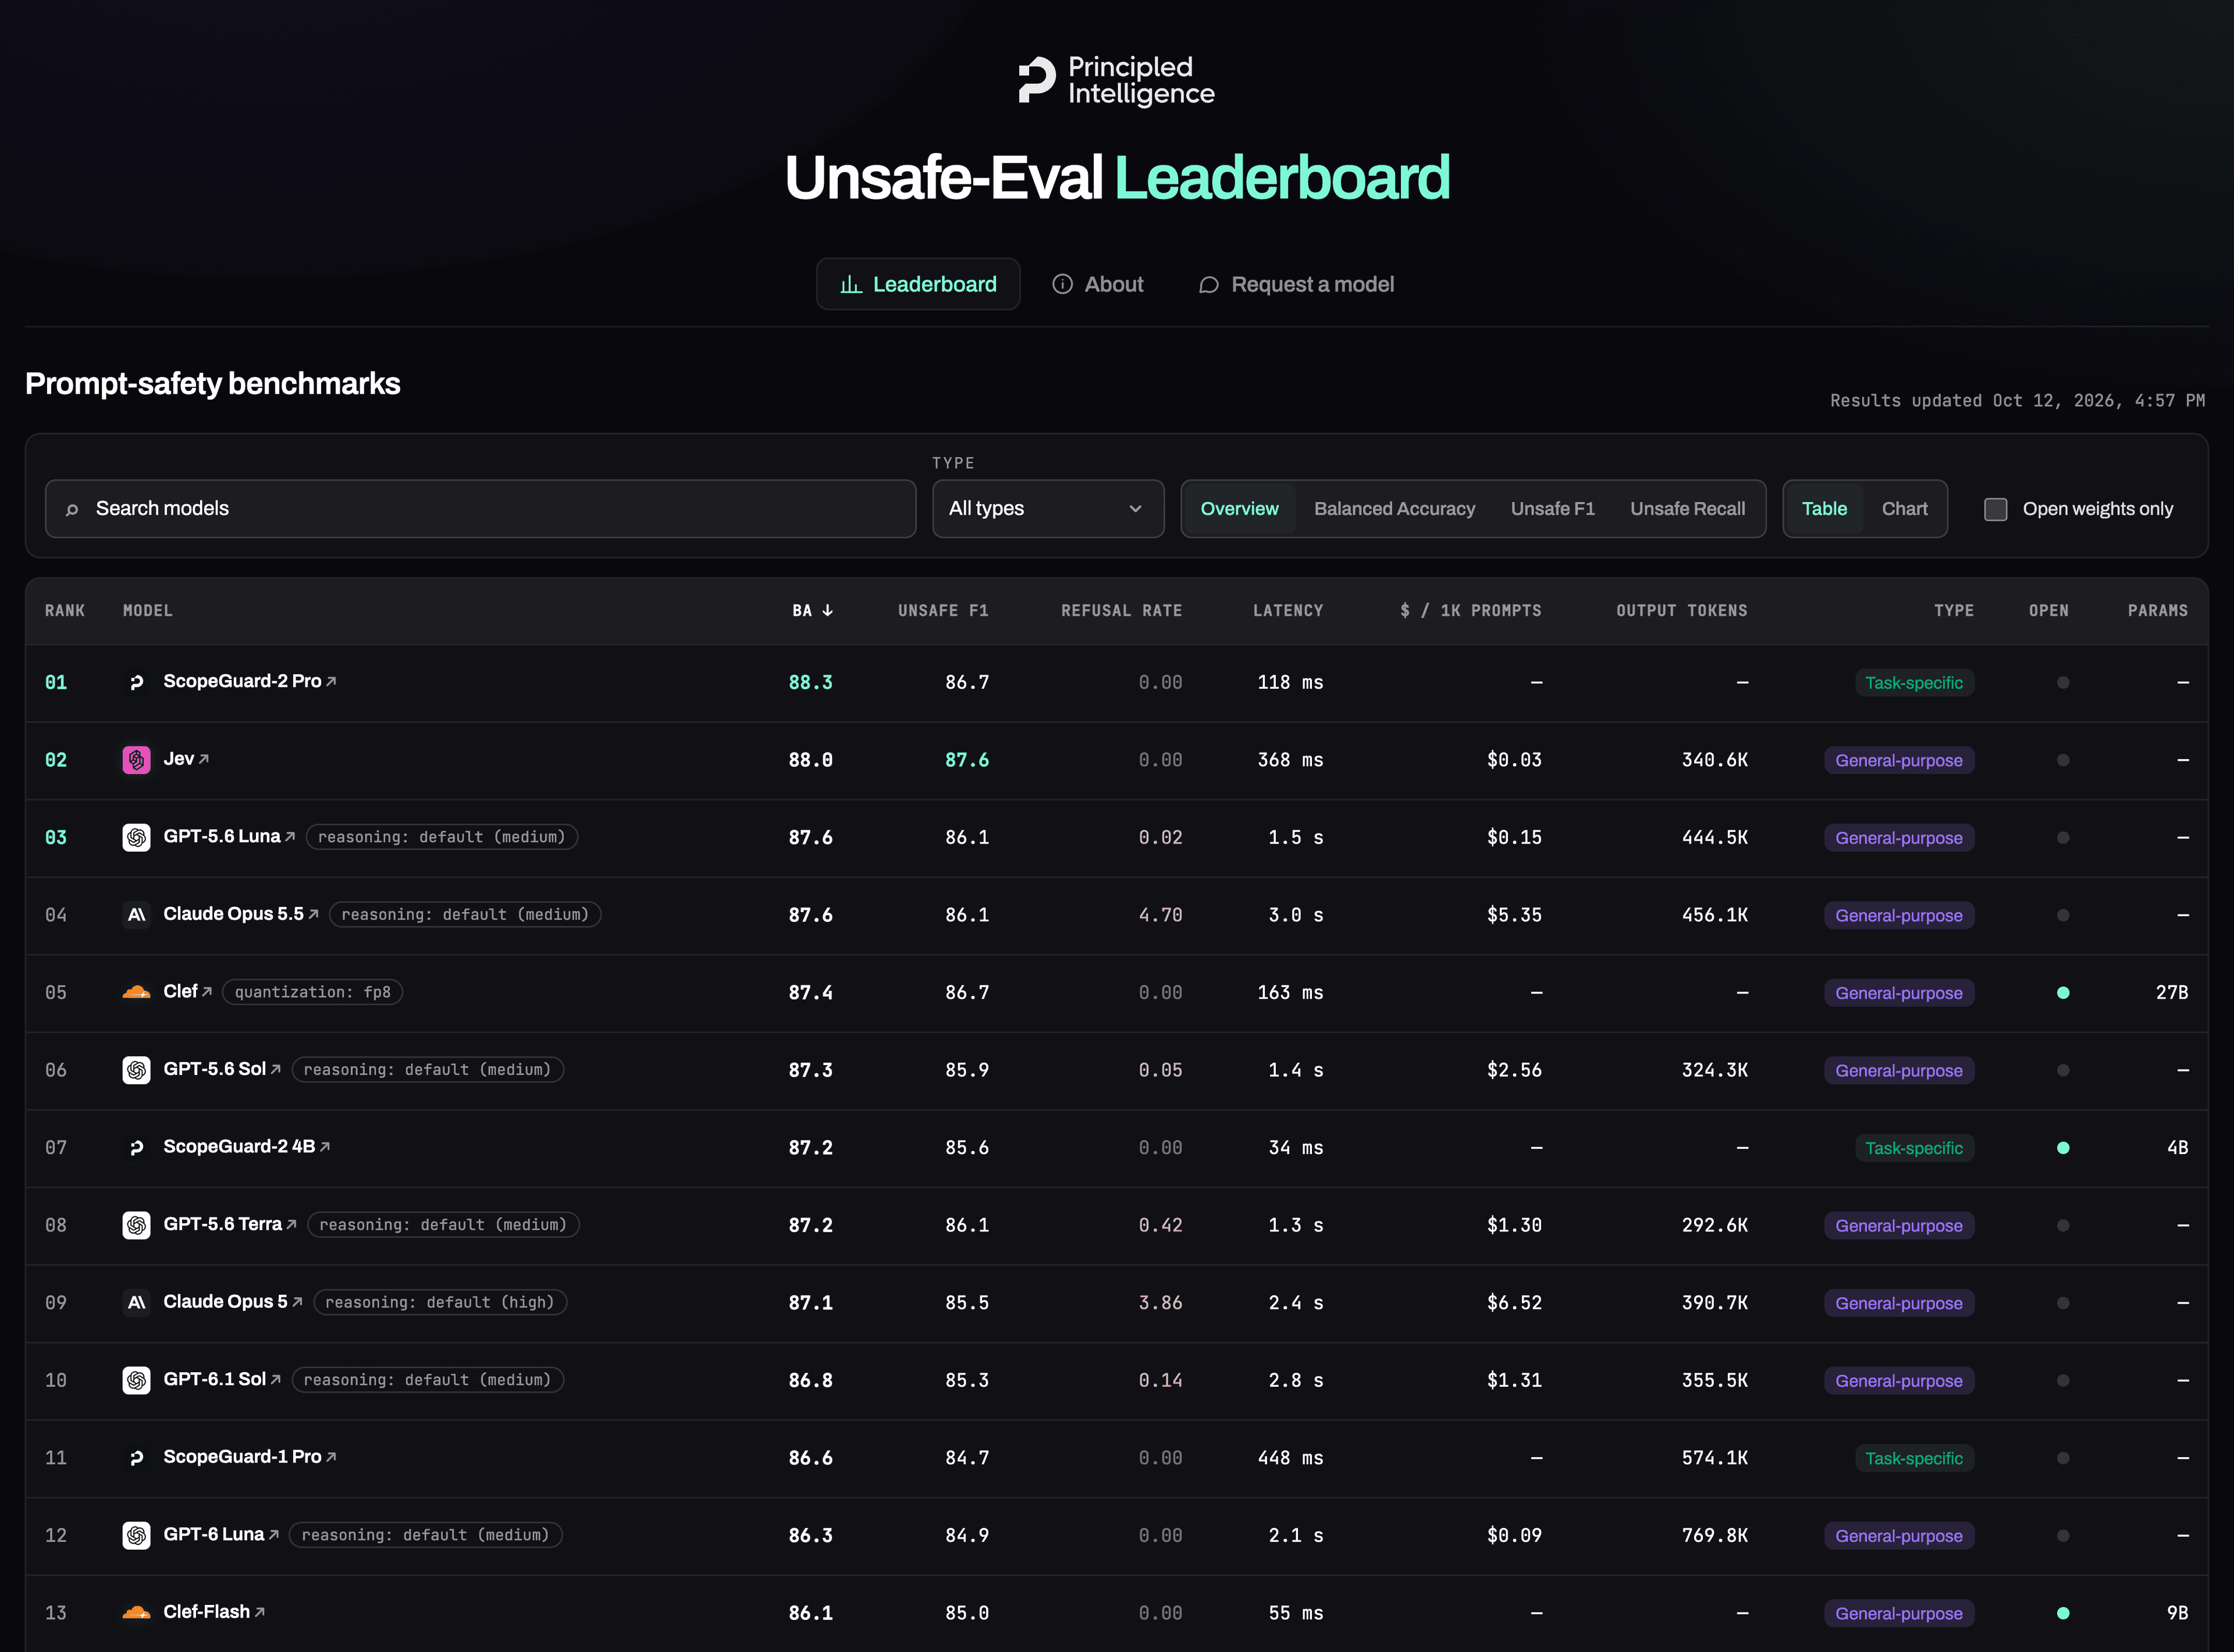Enable the Open weights only checkbox
Viewport: 2234px width, 1652px height.
tap(1995, 509)
